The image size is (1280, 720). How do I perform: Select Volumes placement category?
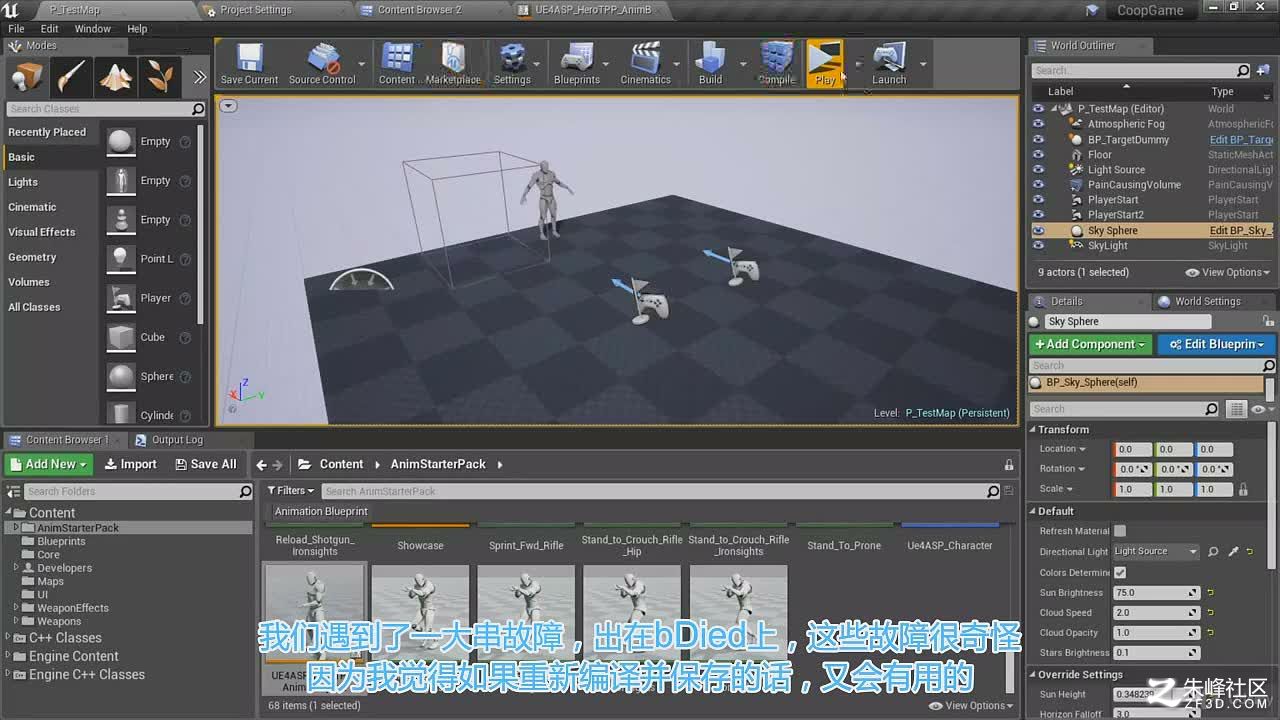pyautogui.click(x=29, y=282)
